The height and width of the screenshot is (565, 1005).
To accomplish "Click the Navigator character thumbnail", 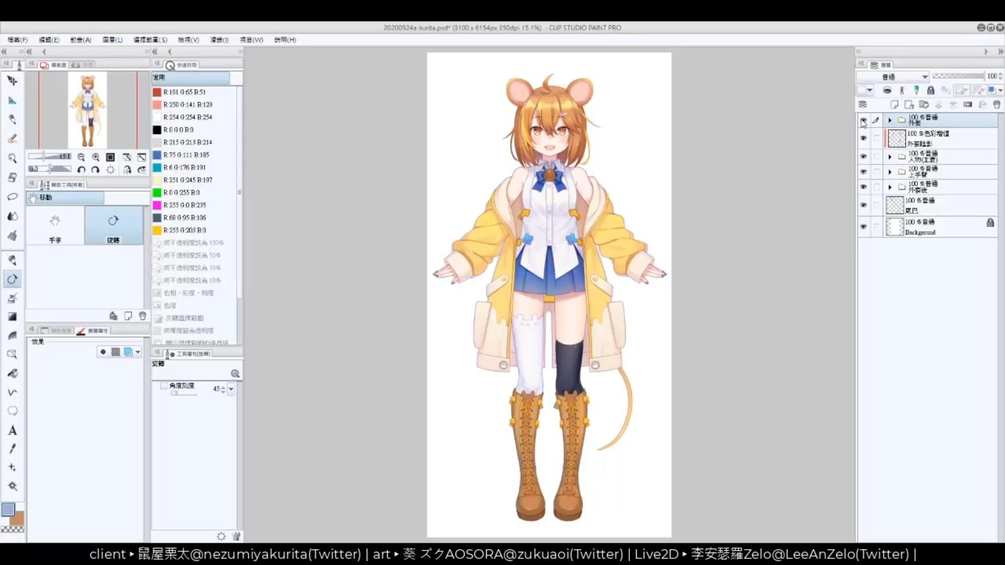I will pyautogui.click(x=87, y=110).
